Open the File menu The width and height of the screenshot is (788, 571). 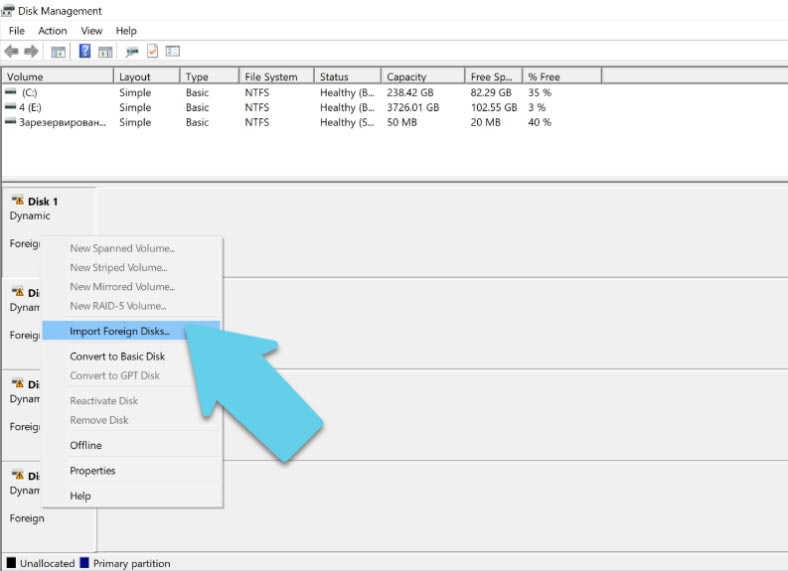point(17,31)
